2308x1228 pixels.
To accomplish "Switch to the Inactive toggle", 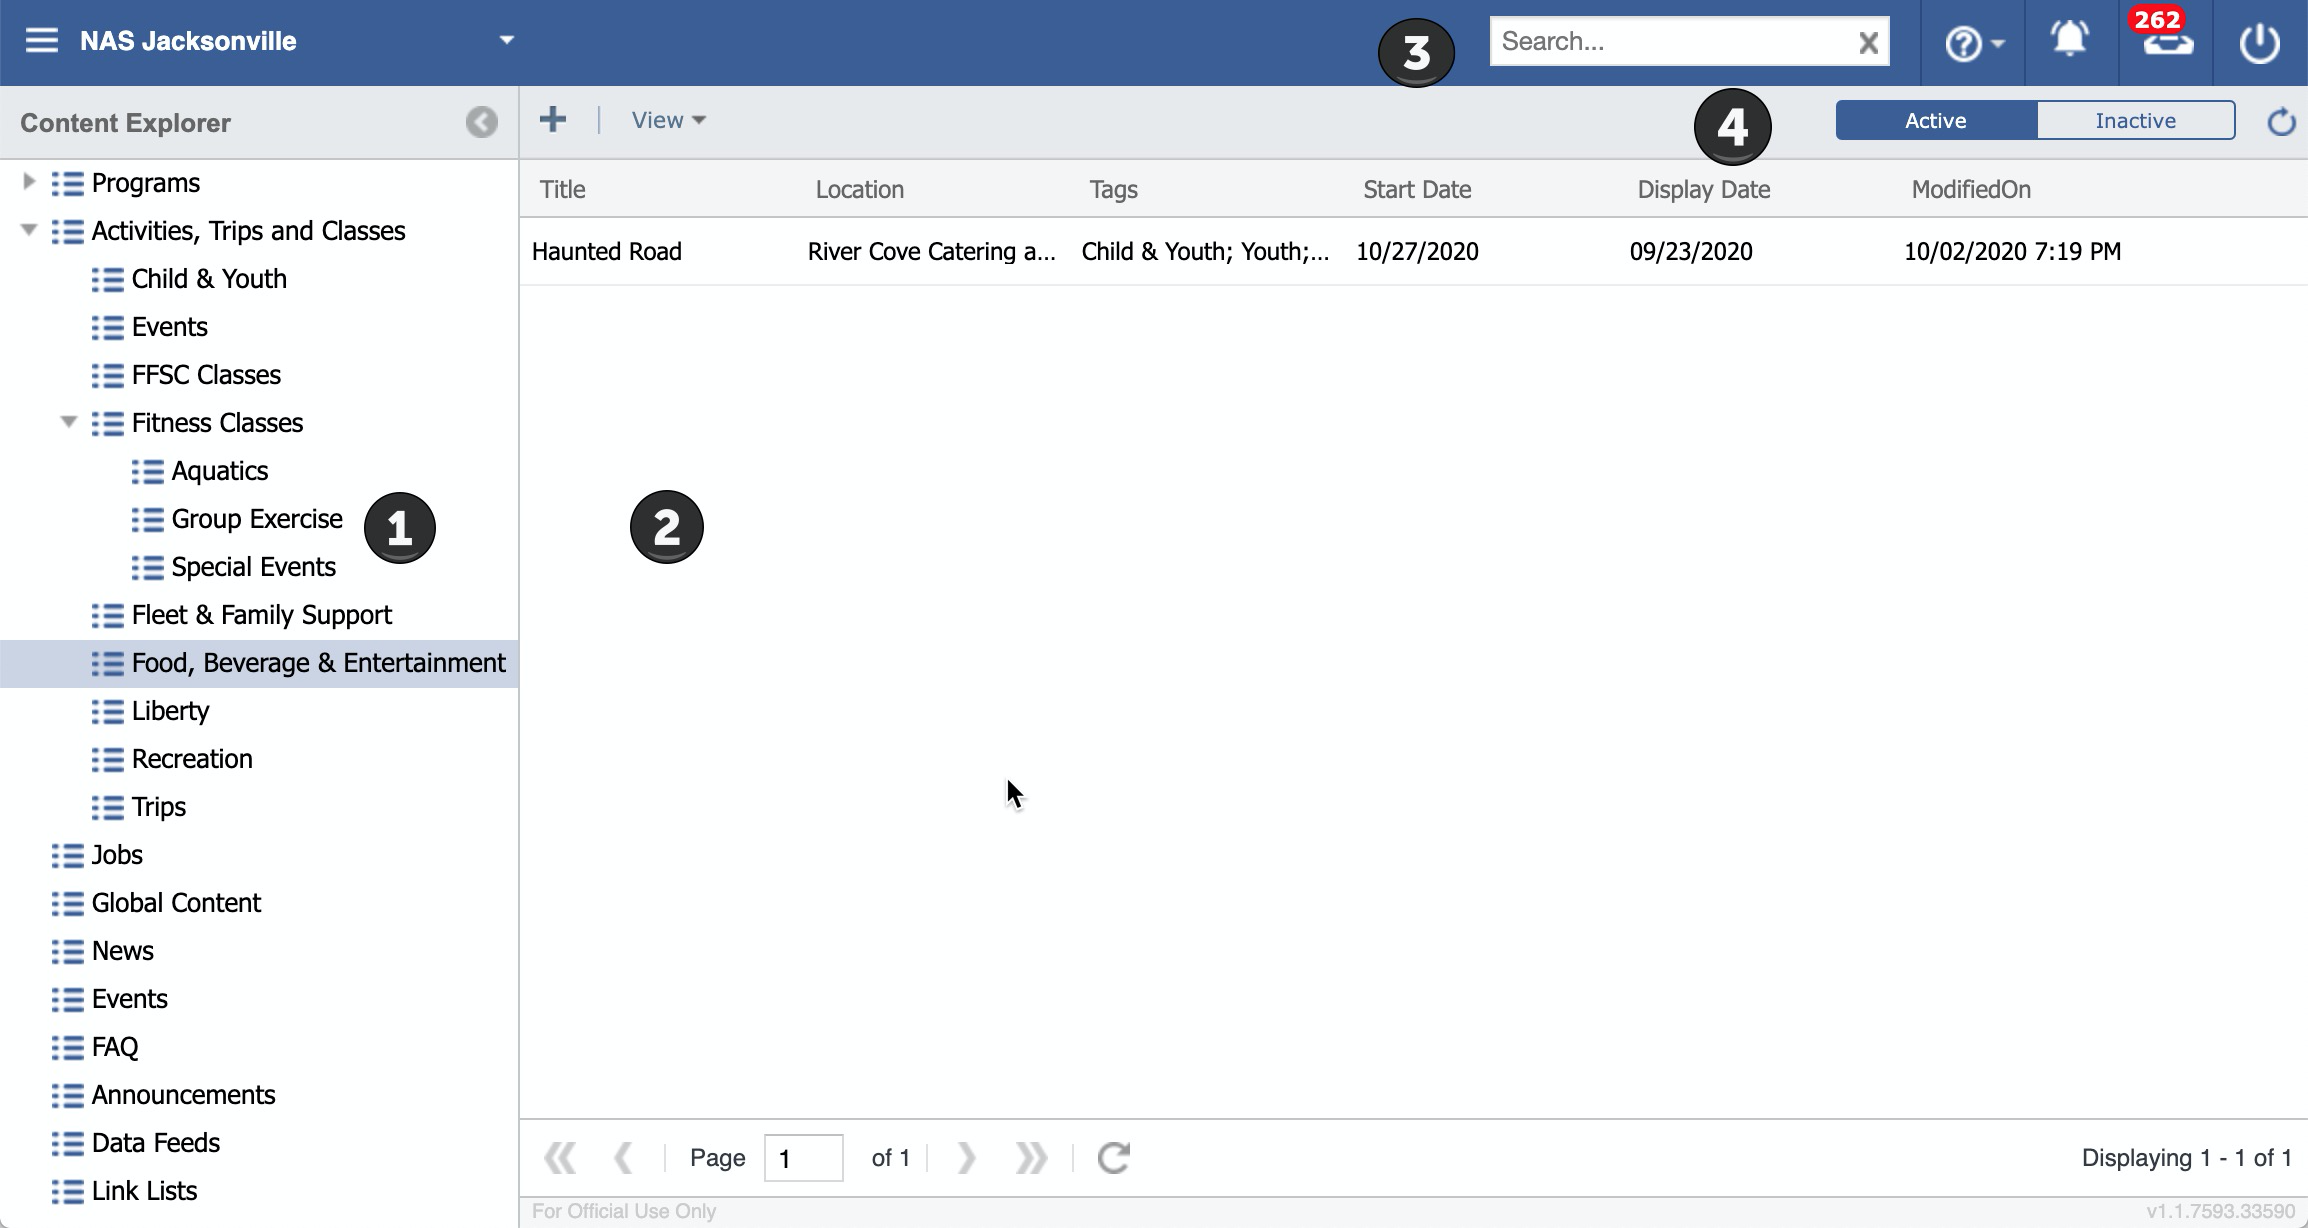I will [2135, 120].
